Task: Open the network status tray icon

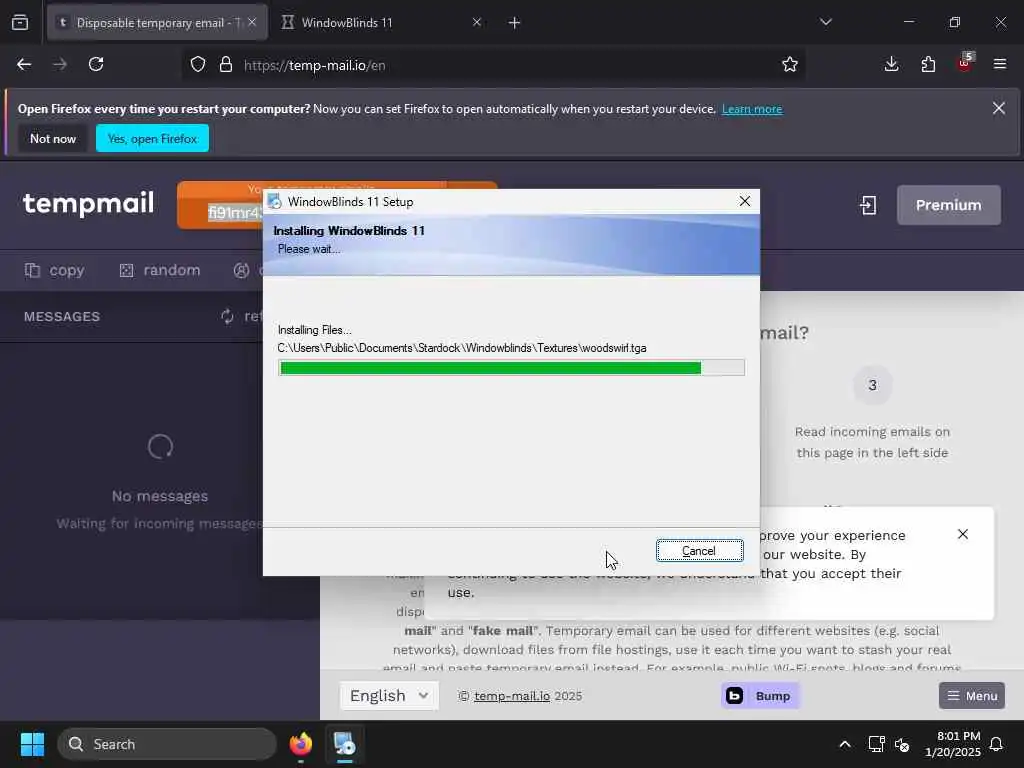Action: pyautogui.click(x=876, y=744)
